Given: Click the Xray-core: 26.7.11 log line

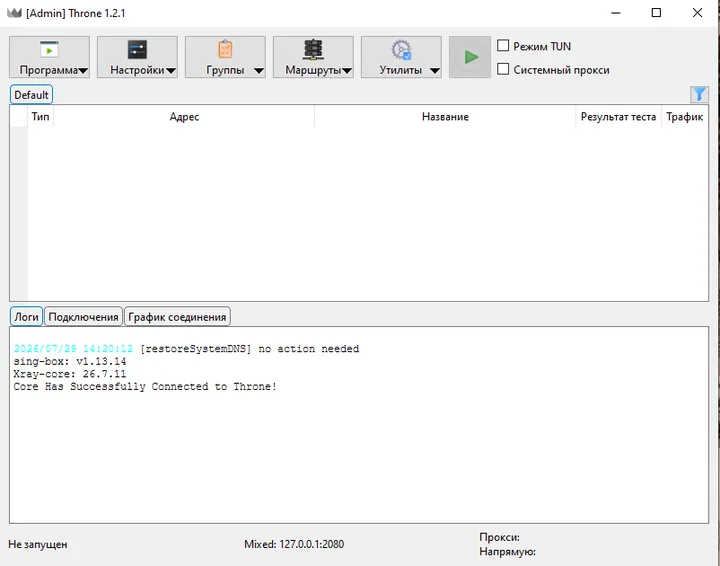Looking at the screenshot, I should (70, 374).
